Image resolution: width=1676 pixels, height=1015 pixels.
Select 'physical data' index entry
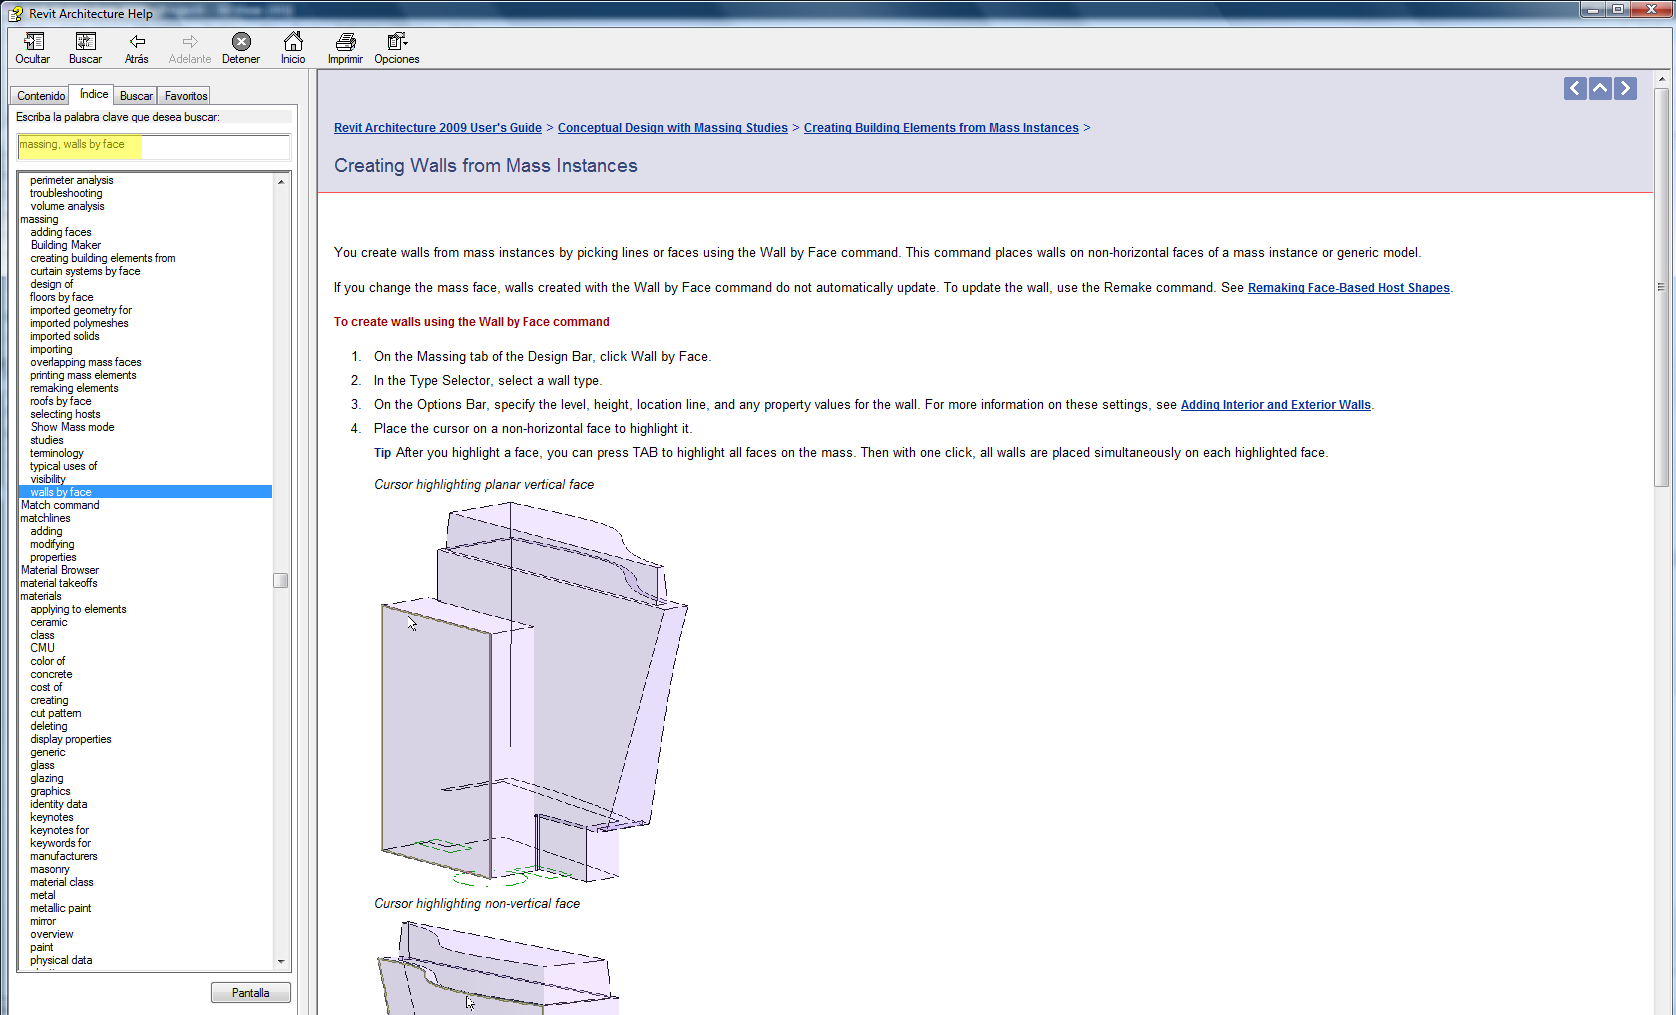pos(61,960)
